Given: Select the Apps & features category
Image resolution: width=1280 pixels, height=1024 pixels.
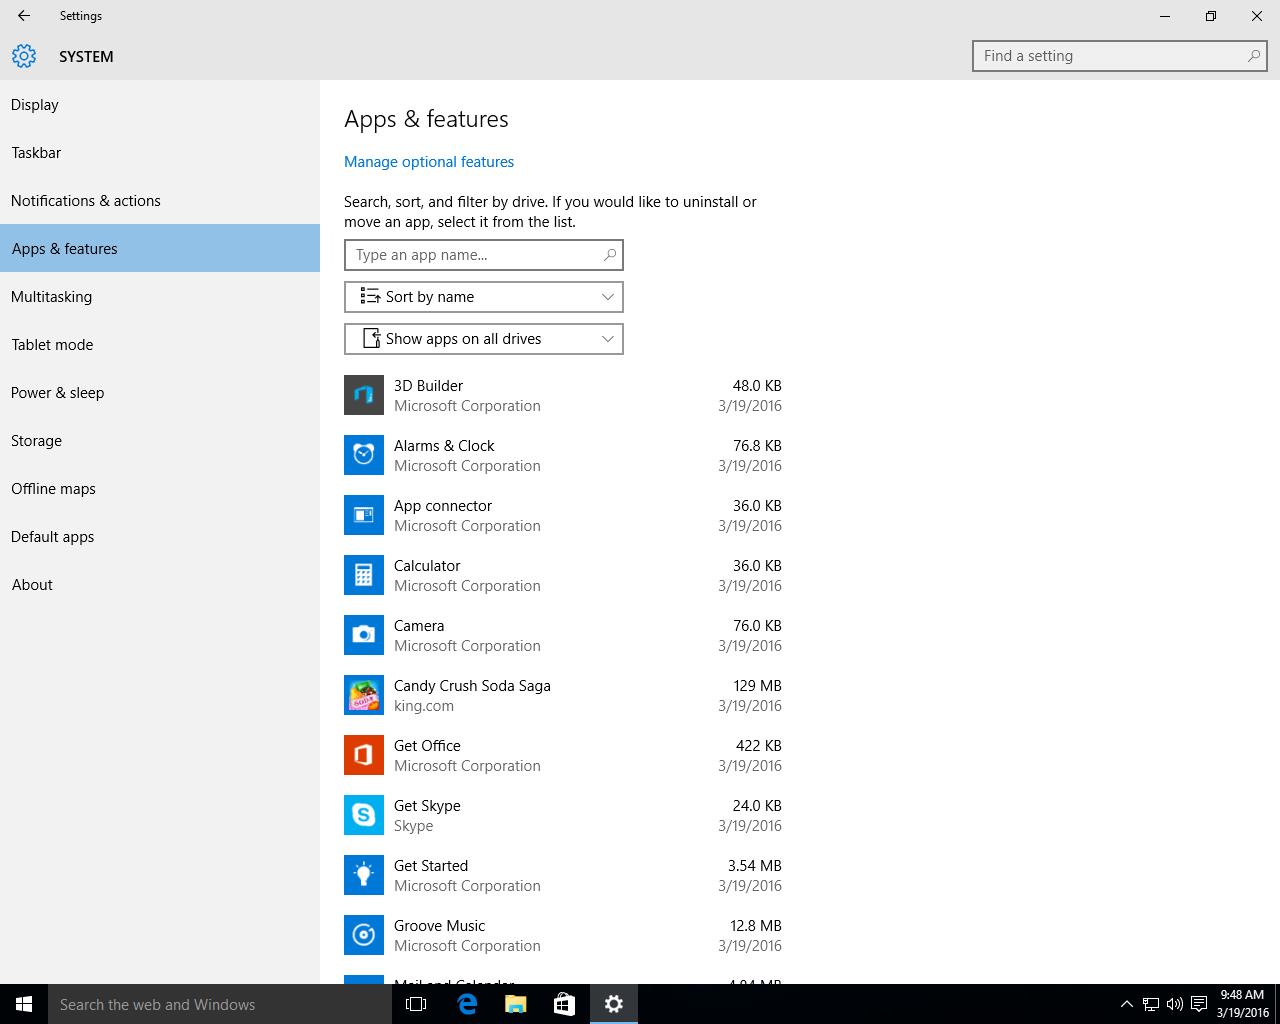Looking at the screenshot, I should point(160,248).
